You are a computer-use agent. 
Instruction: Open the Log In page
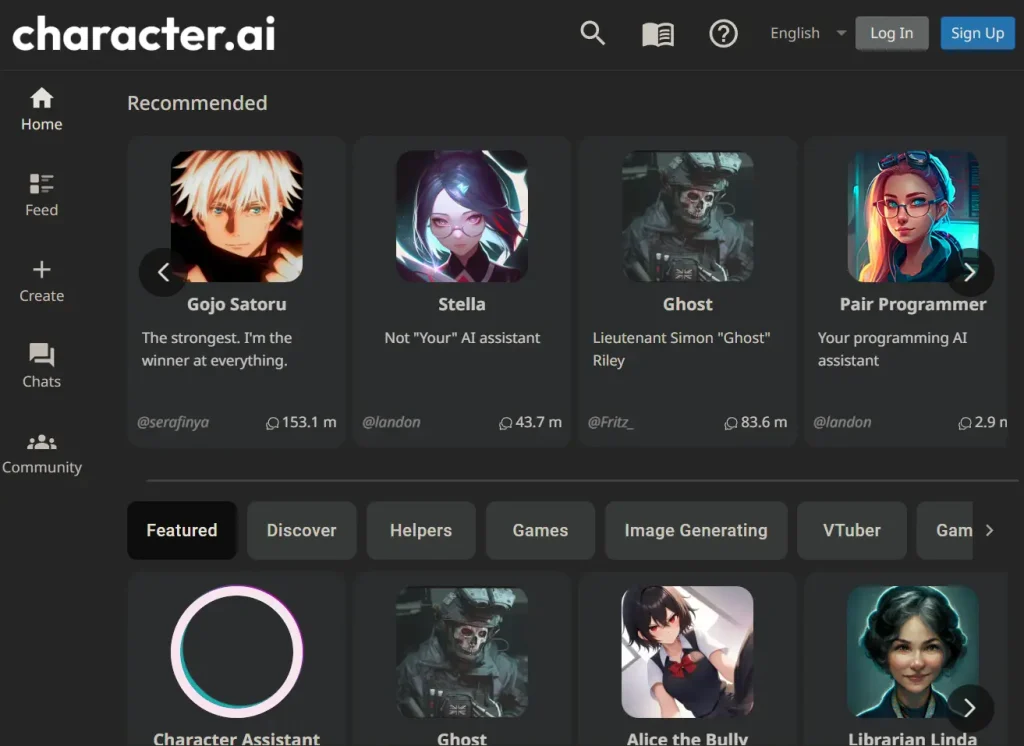pyautogui.click(x=892, y=33)
